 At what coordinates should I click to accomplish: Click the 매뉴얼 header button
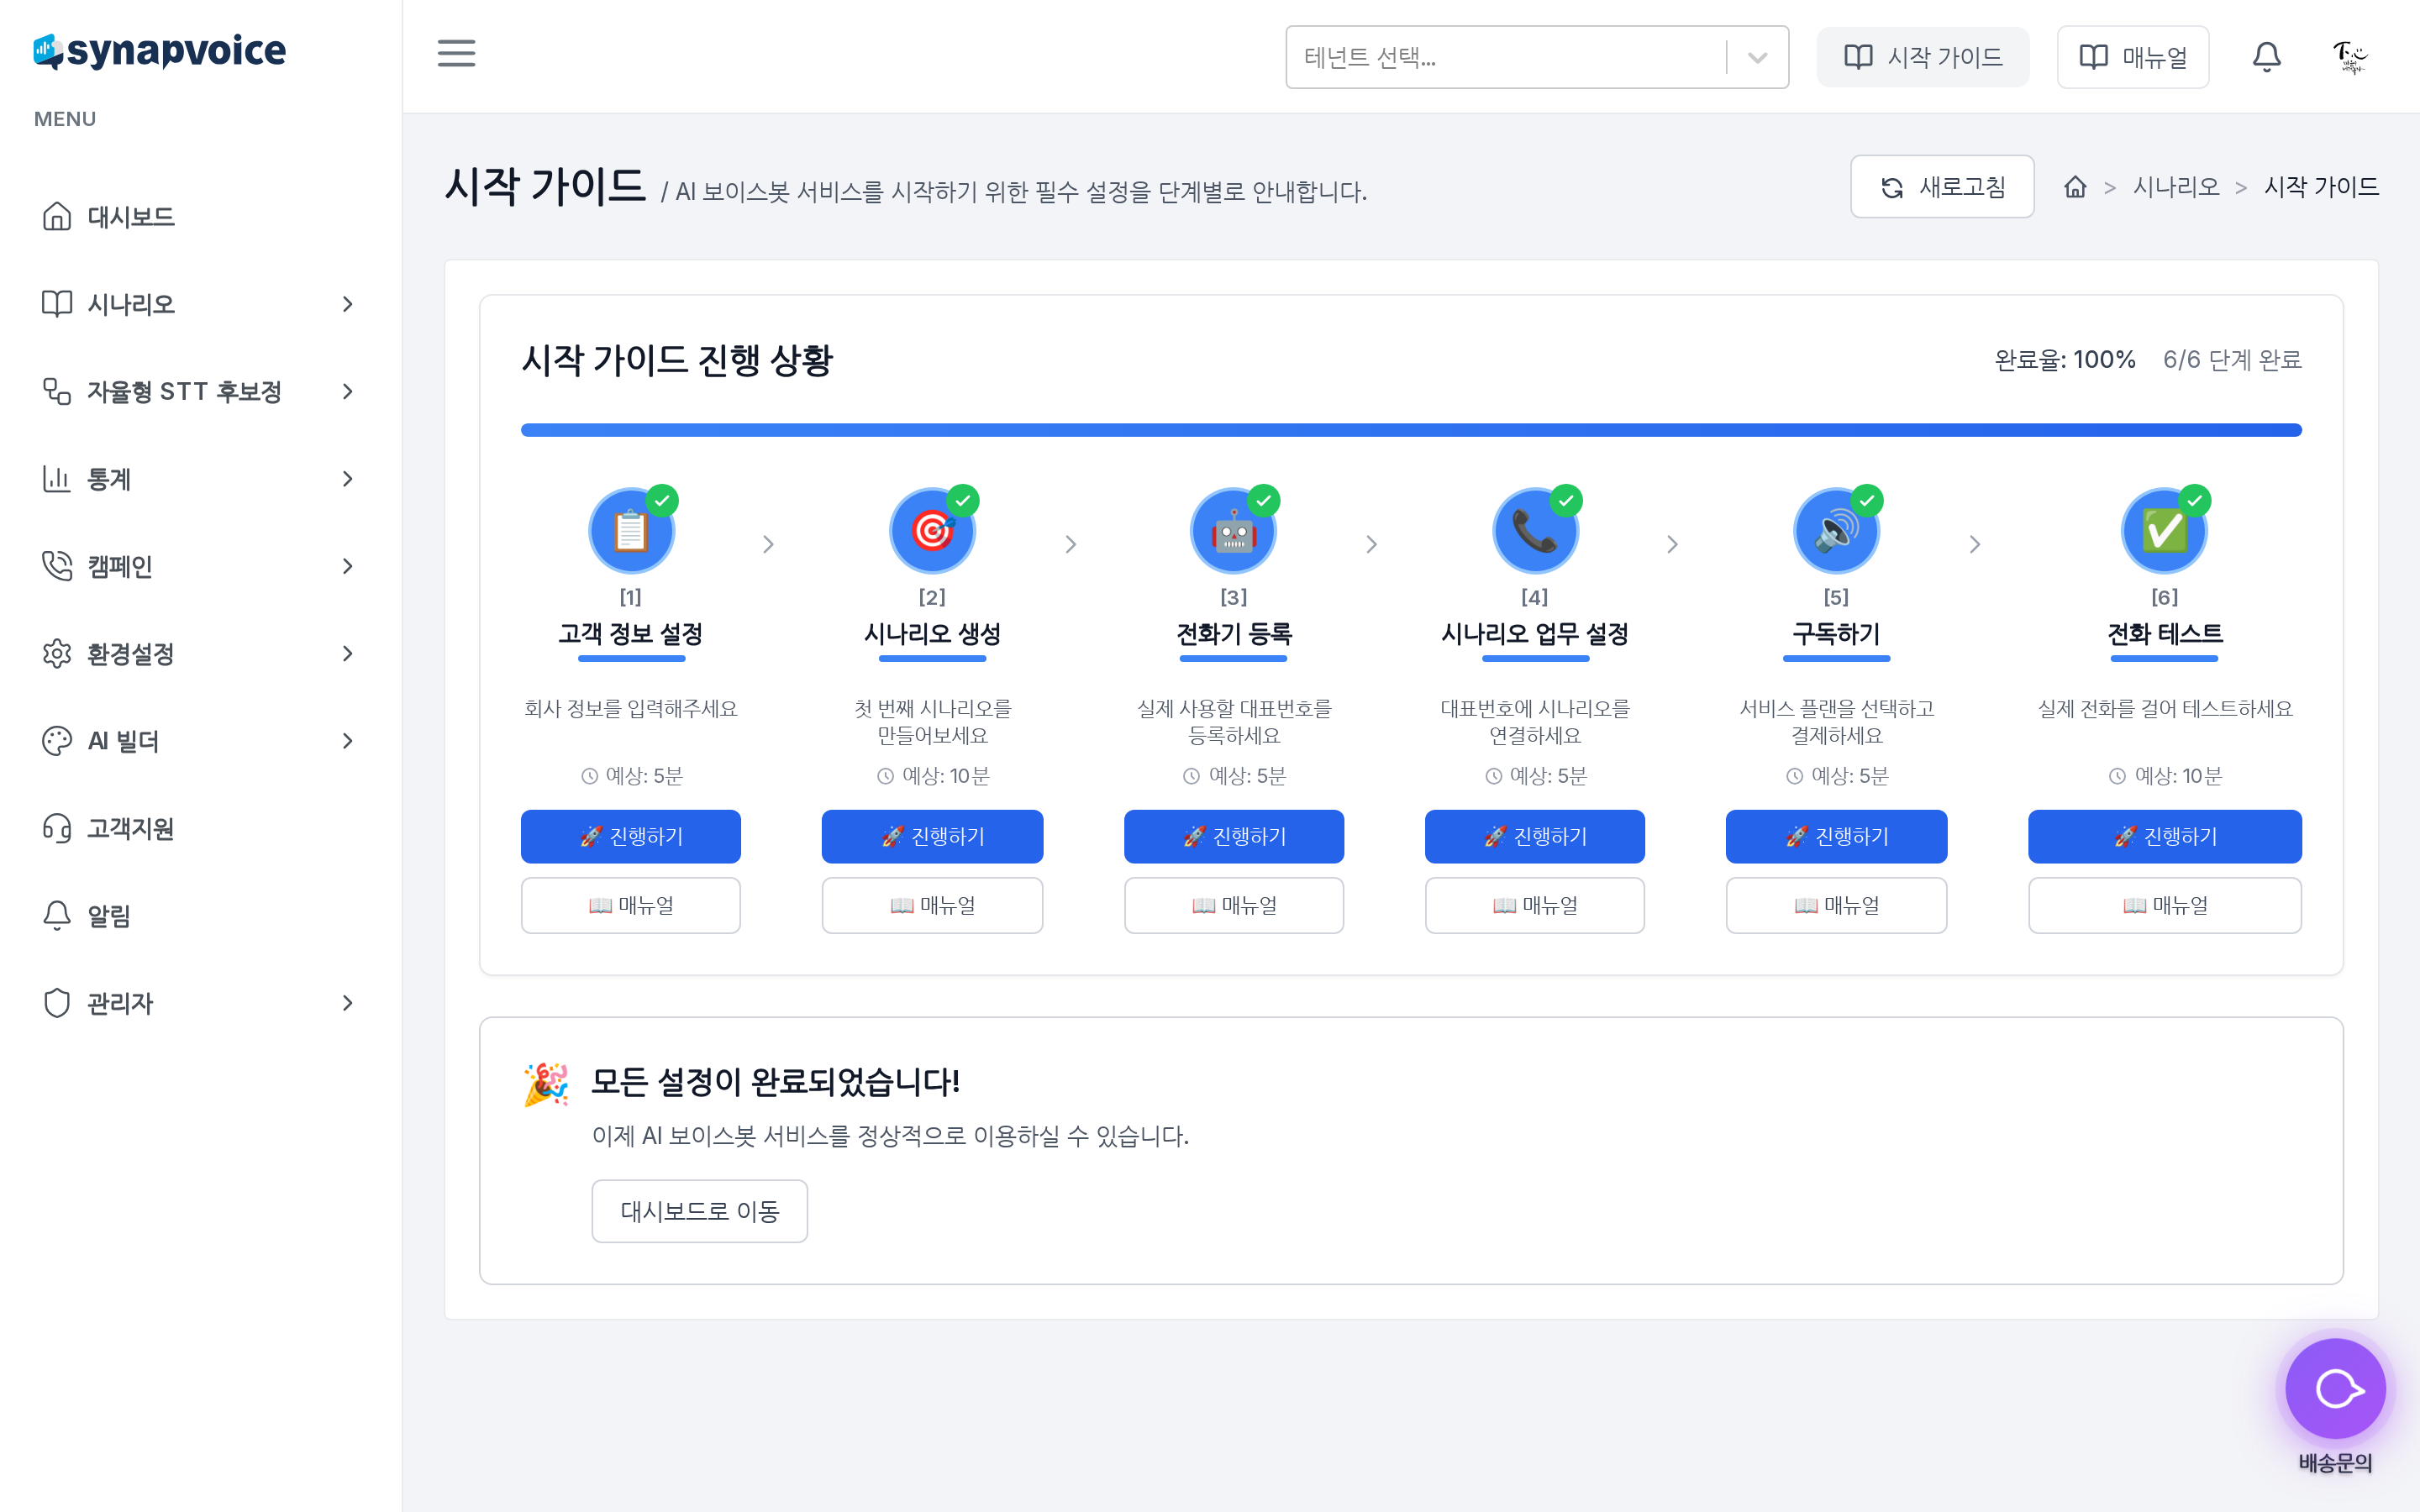point(2132,57)
